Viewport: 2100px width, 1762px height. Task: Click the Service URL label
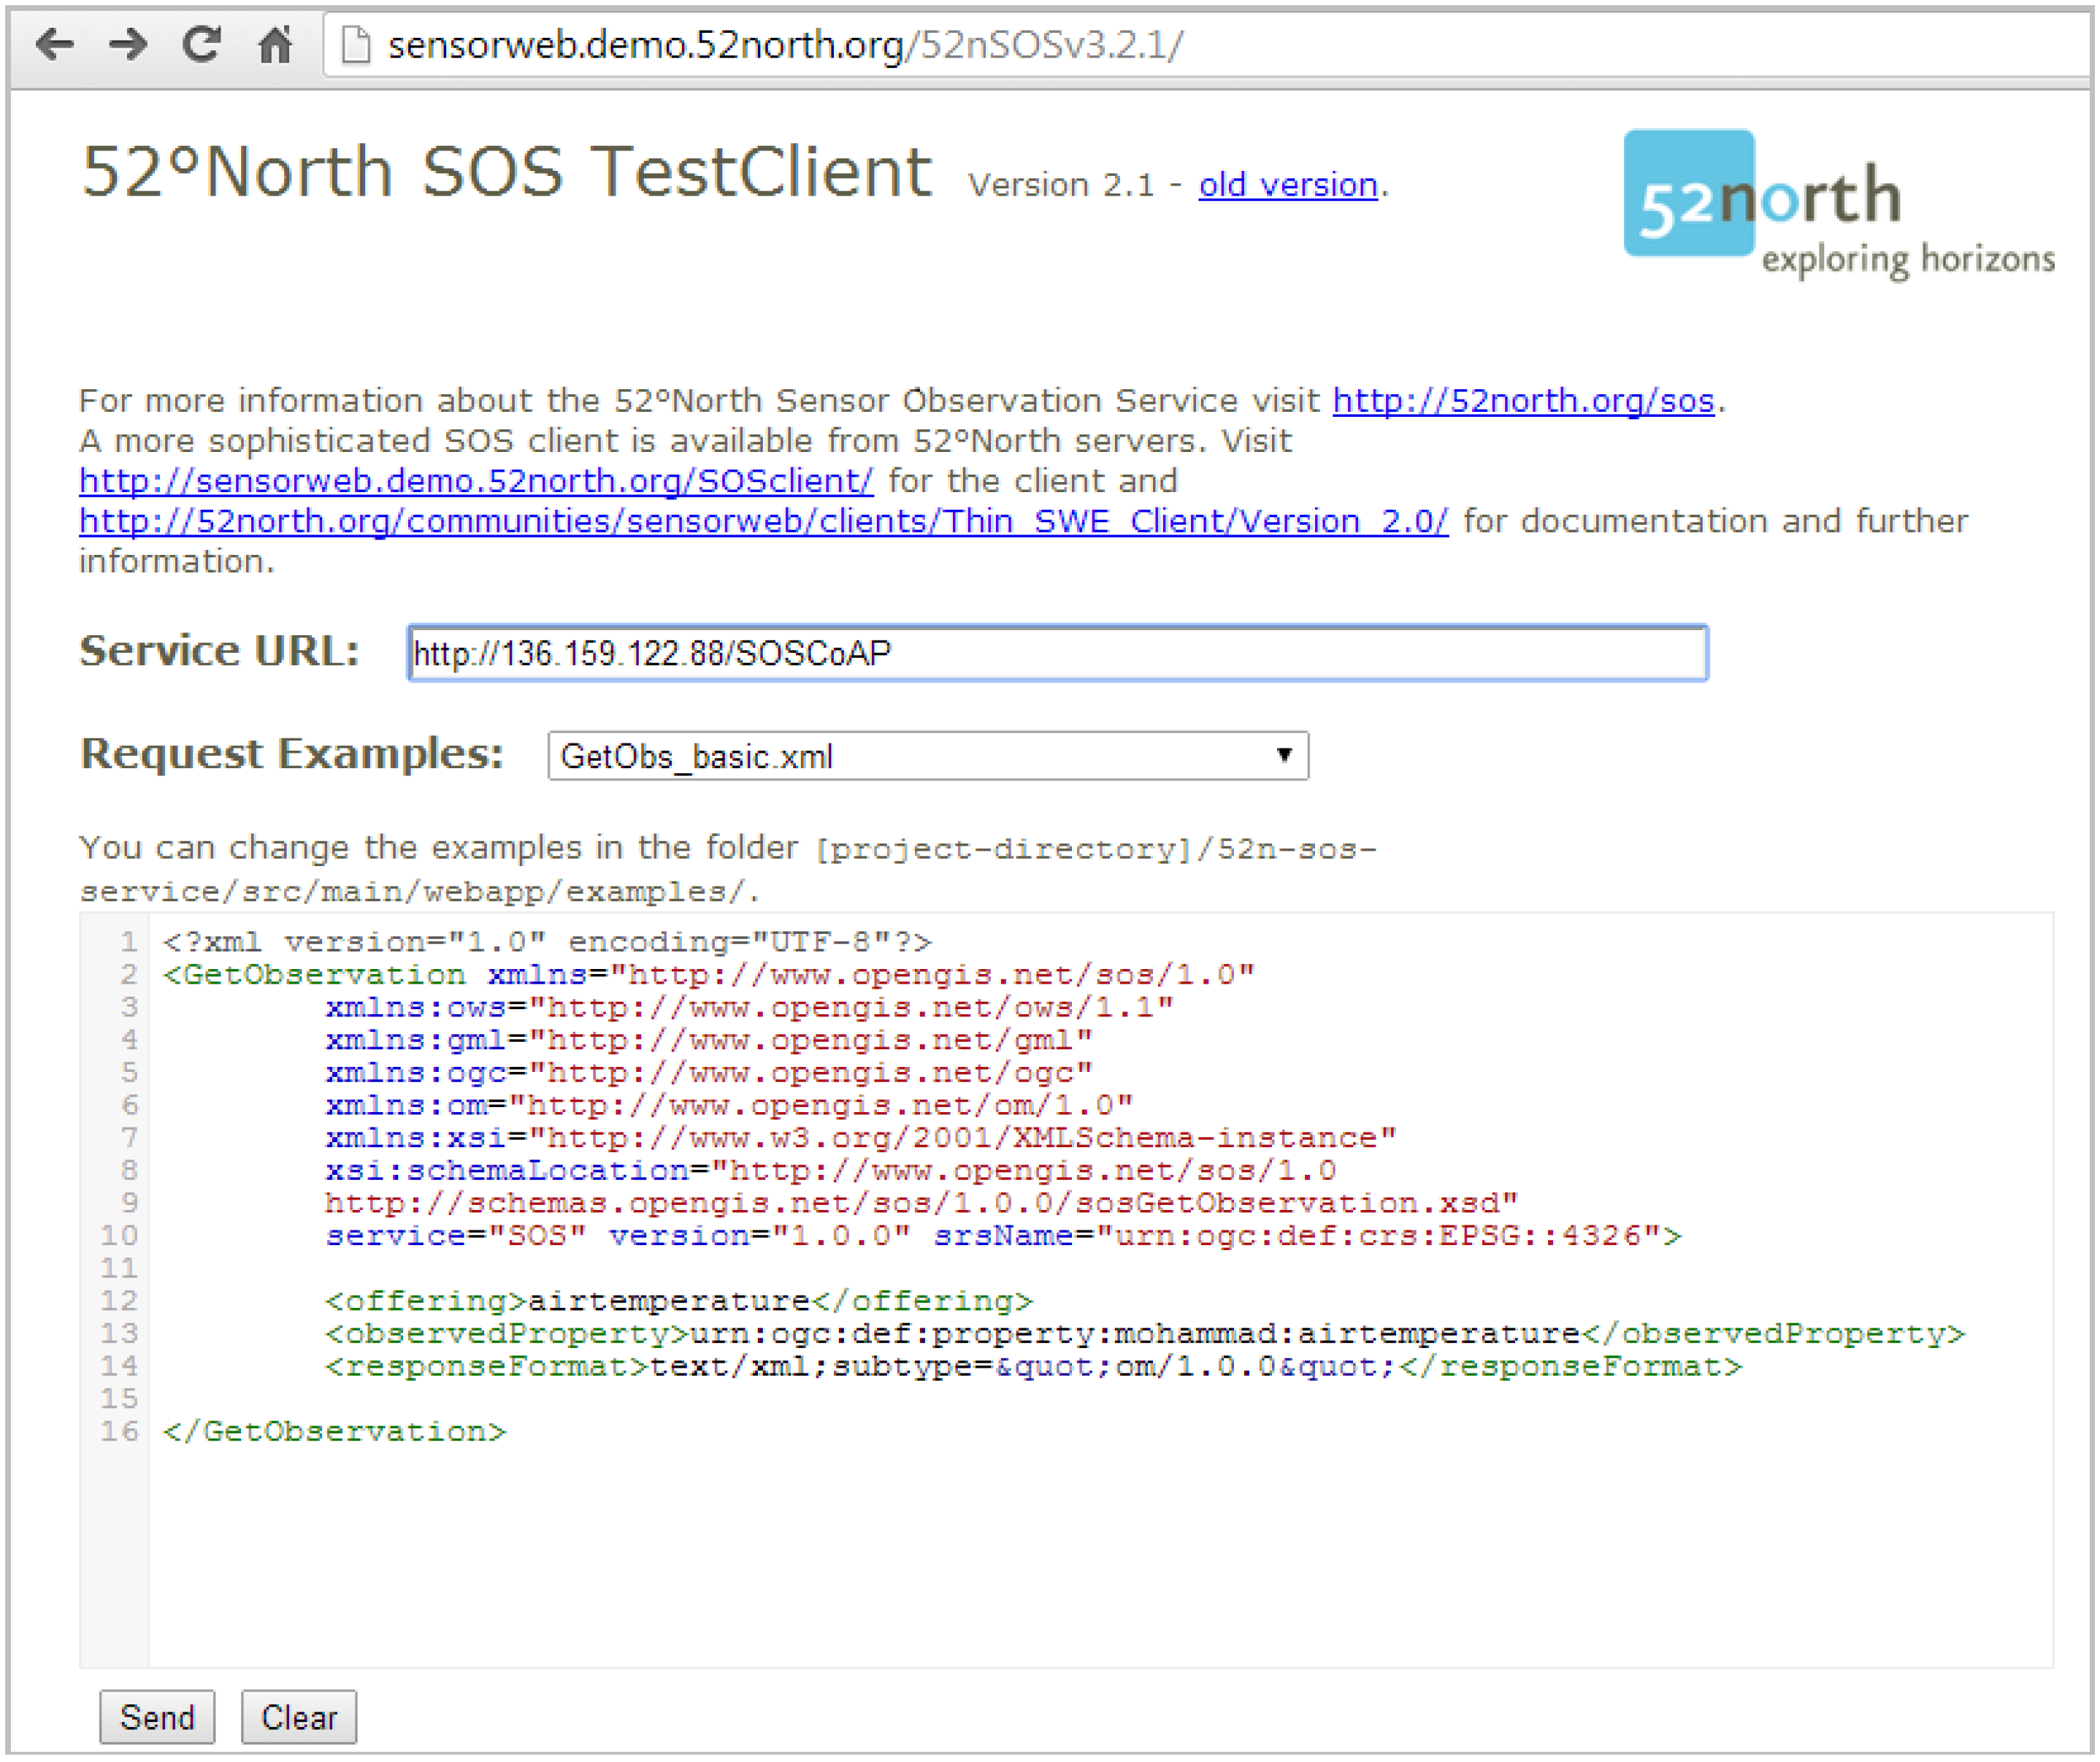pyautogui.click(x=219, y=651)
